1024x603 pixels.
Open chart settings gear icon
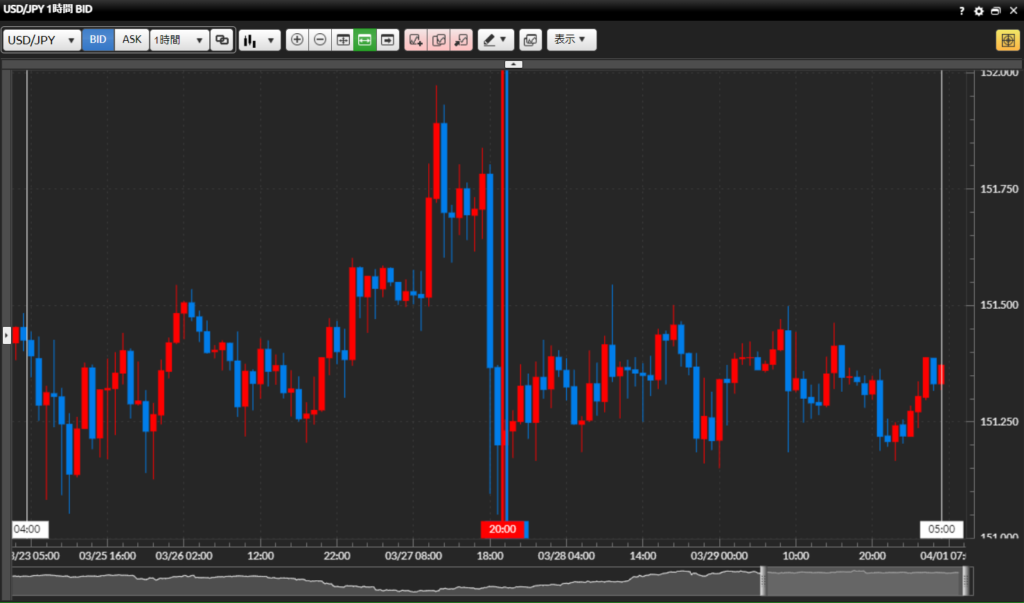979,10
